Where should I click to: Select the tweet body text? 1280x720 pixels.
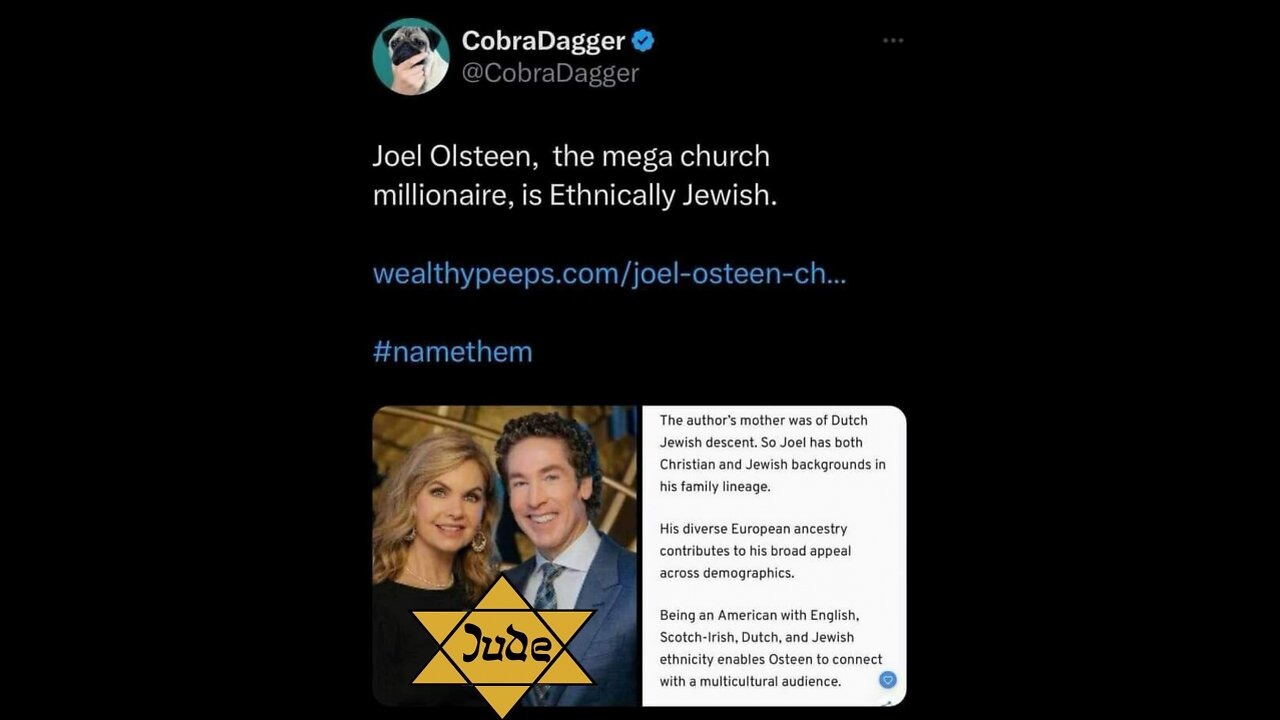[x=575, y=175]
